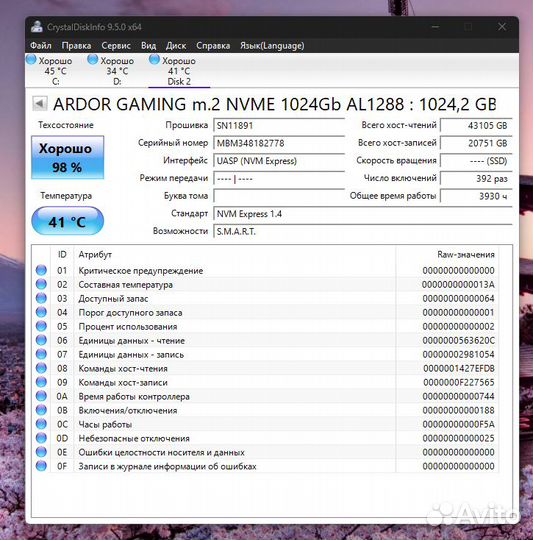Click status circle of attribute 0A
This screenshot has height=540, width=533.
(x=41, y=396)
